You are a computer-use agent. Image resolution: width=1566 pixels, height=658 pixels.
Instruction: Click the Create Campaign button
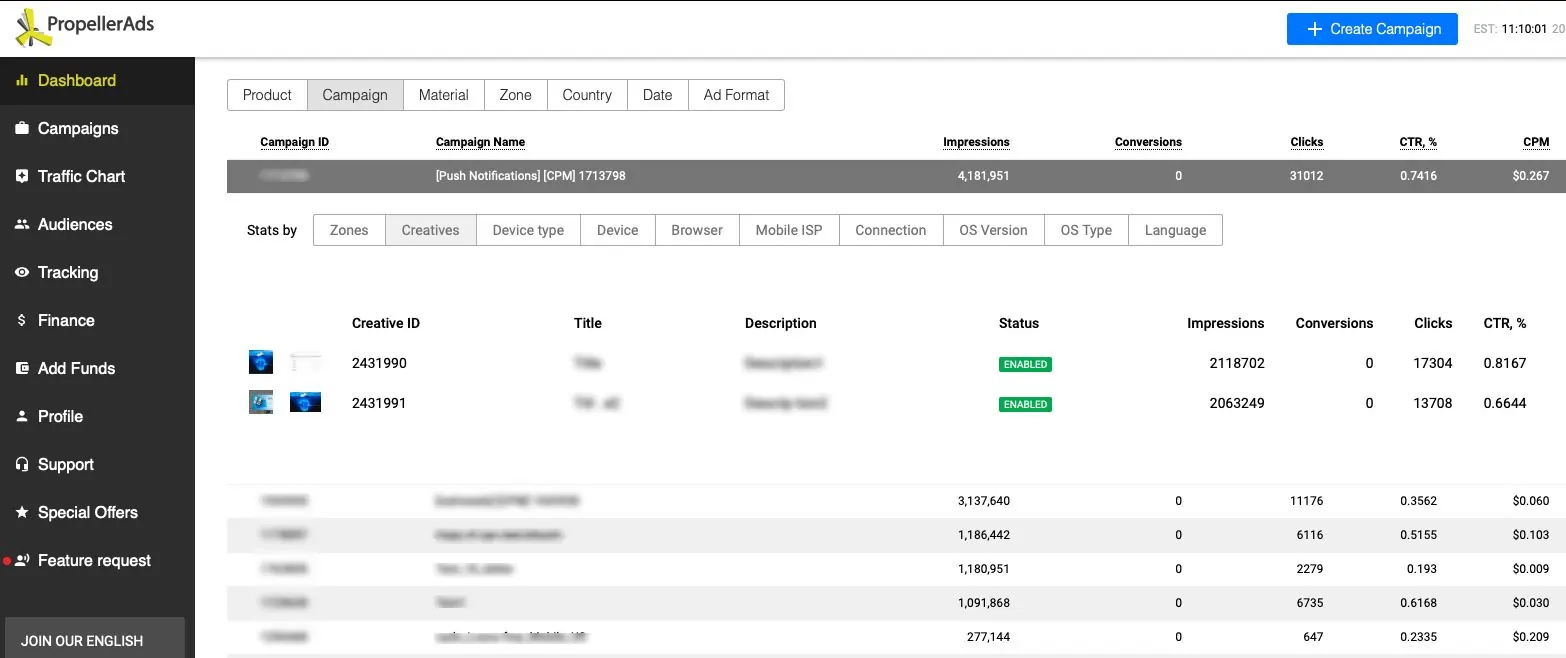(1371, 29)
